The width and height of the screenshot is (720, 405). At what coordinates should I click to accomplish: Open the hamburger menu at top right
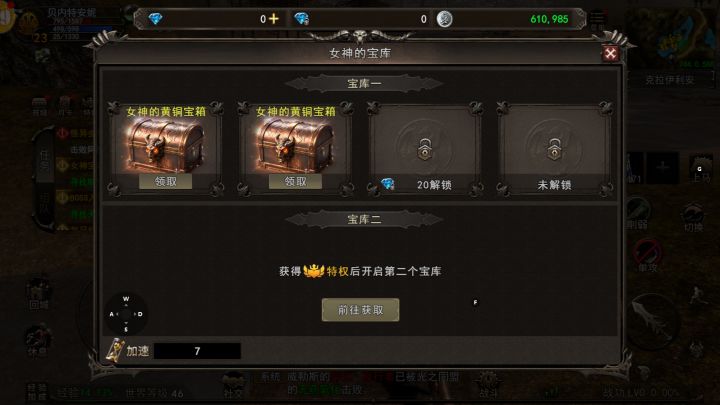(x=597, y=17)
